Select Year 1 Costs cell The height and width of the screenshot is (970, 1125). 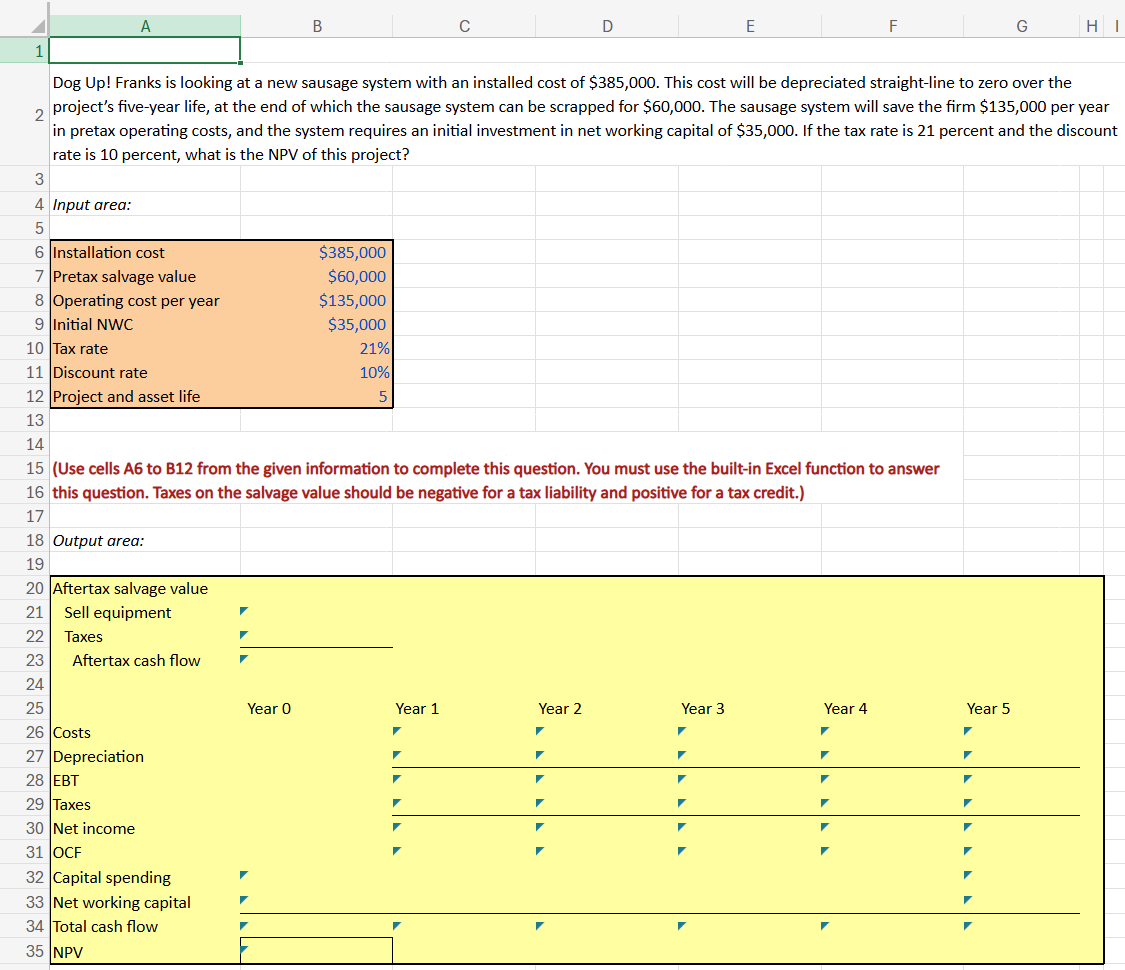463,732
